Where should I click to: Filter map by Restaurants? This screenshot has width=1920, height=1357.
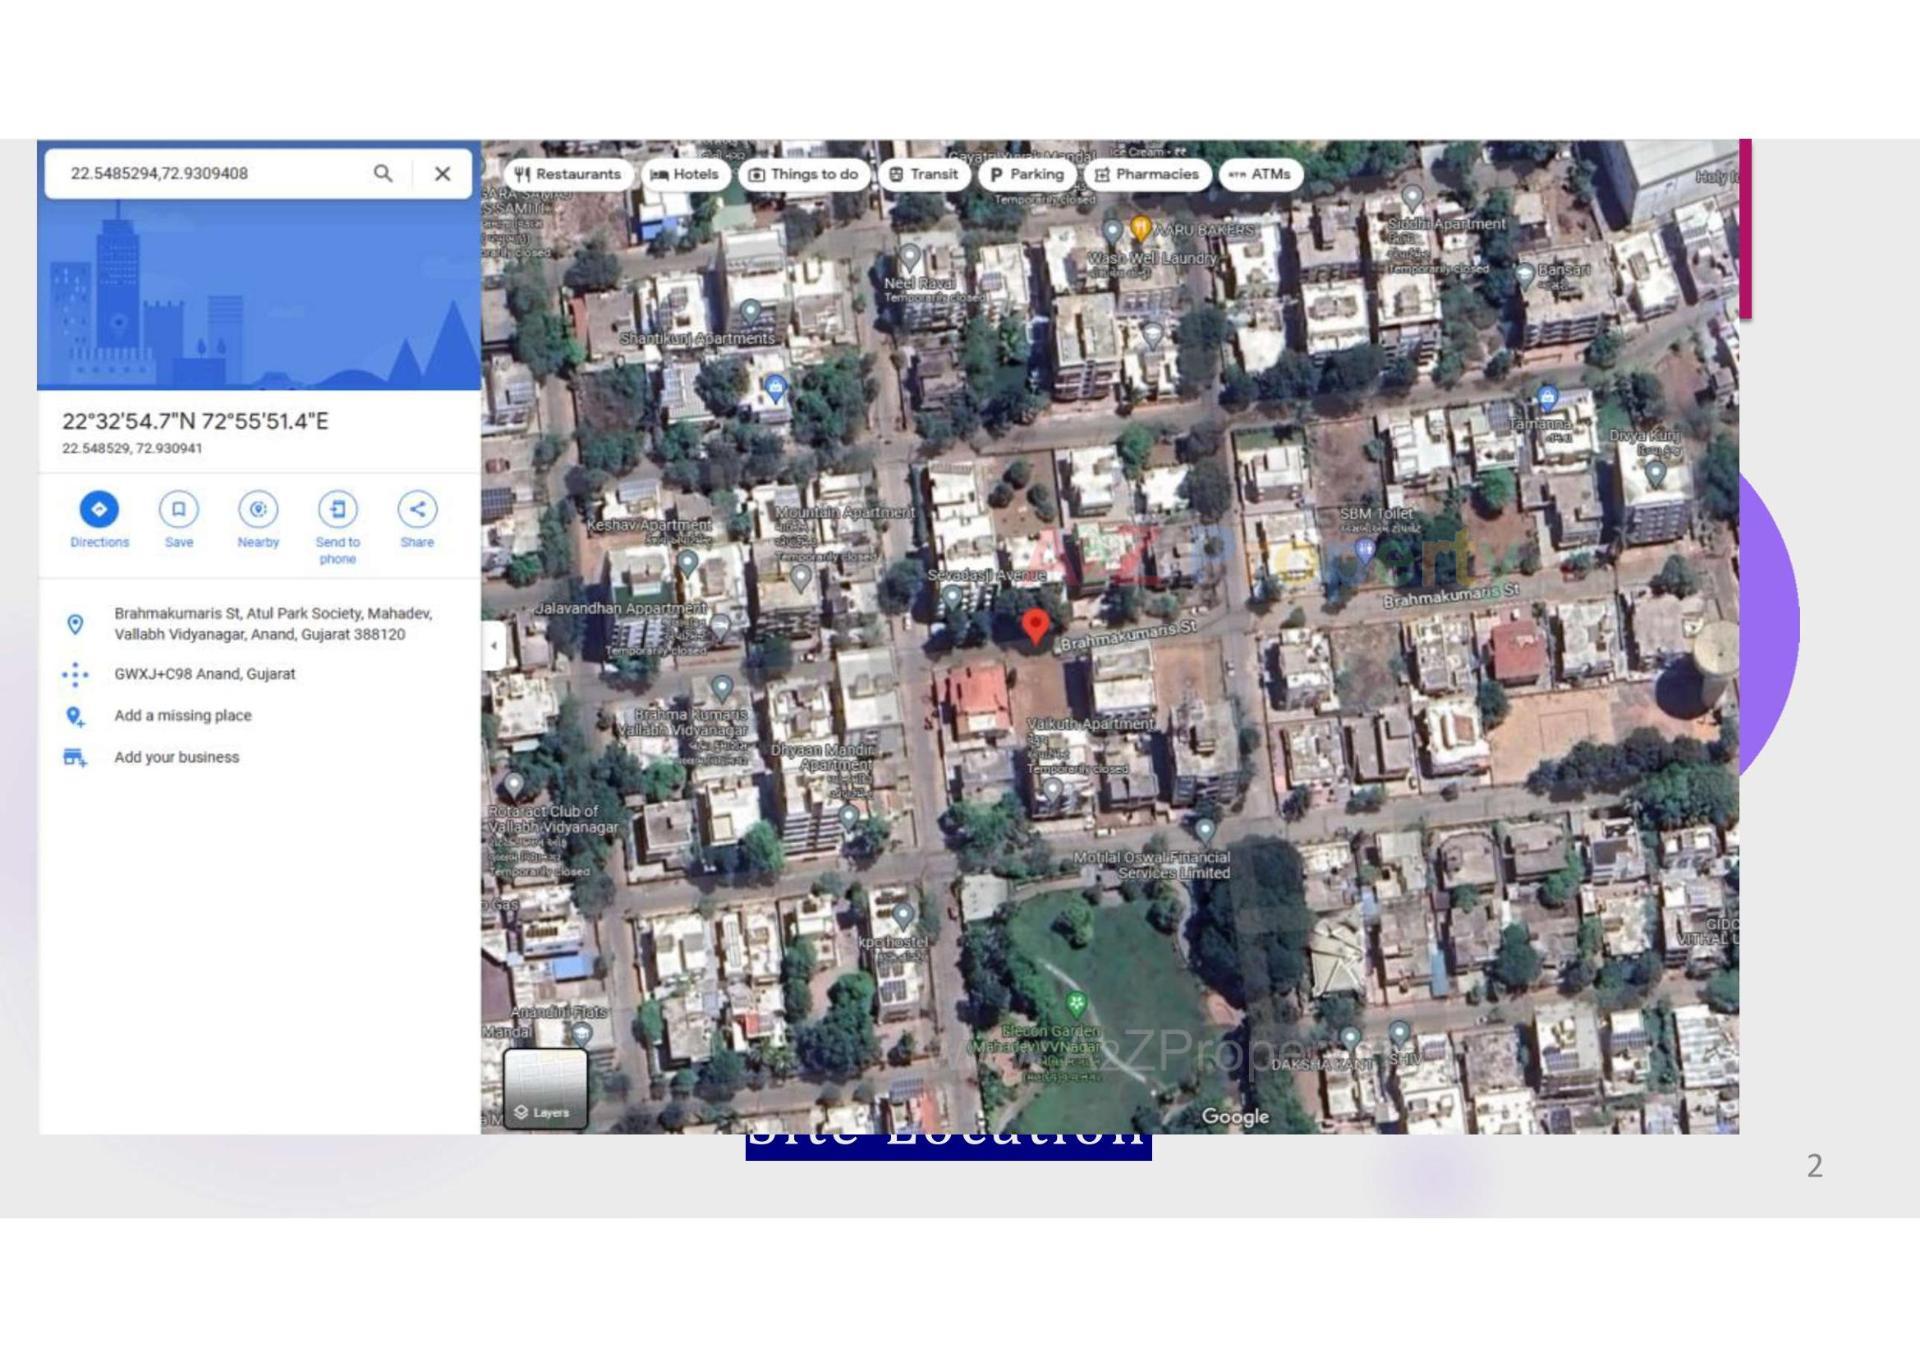click(568, 174)
